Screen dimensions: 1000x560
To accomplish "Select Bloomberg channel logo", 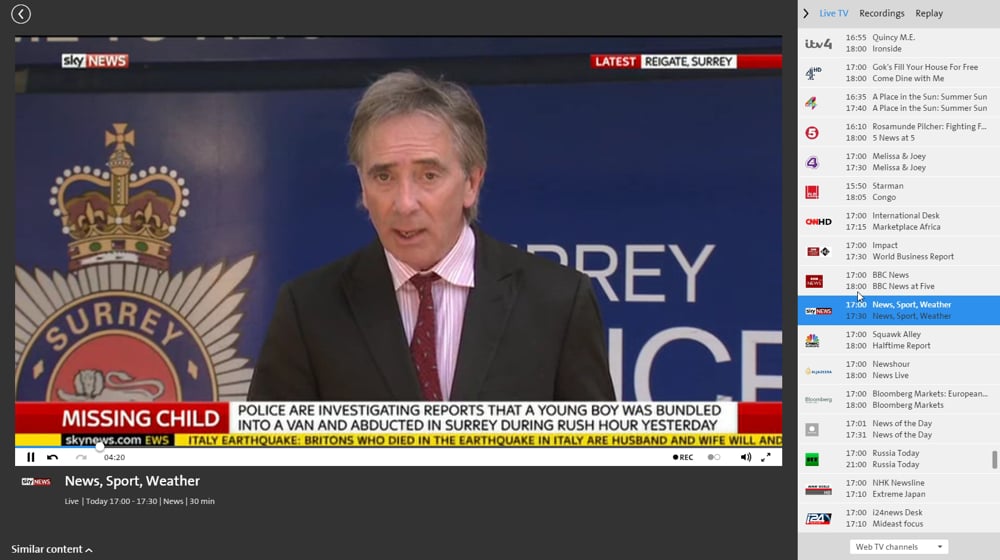I will (818, 400).
